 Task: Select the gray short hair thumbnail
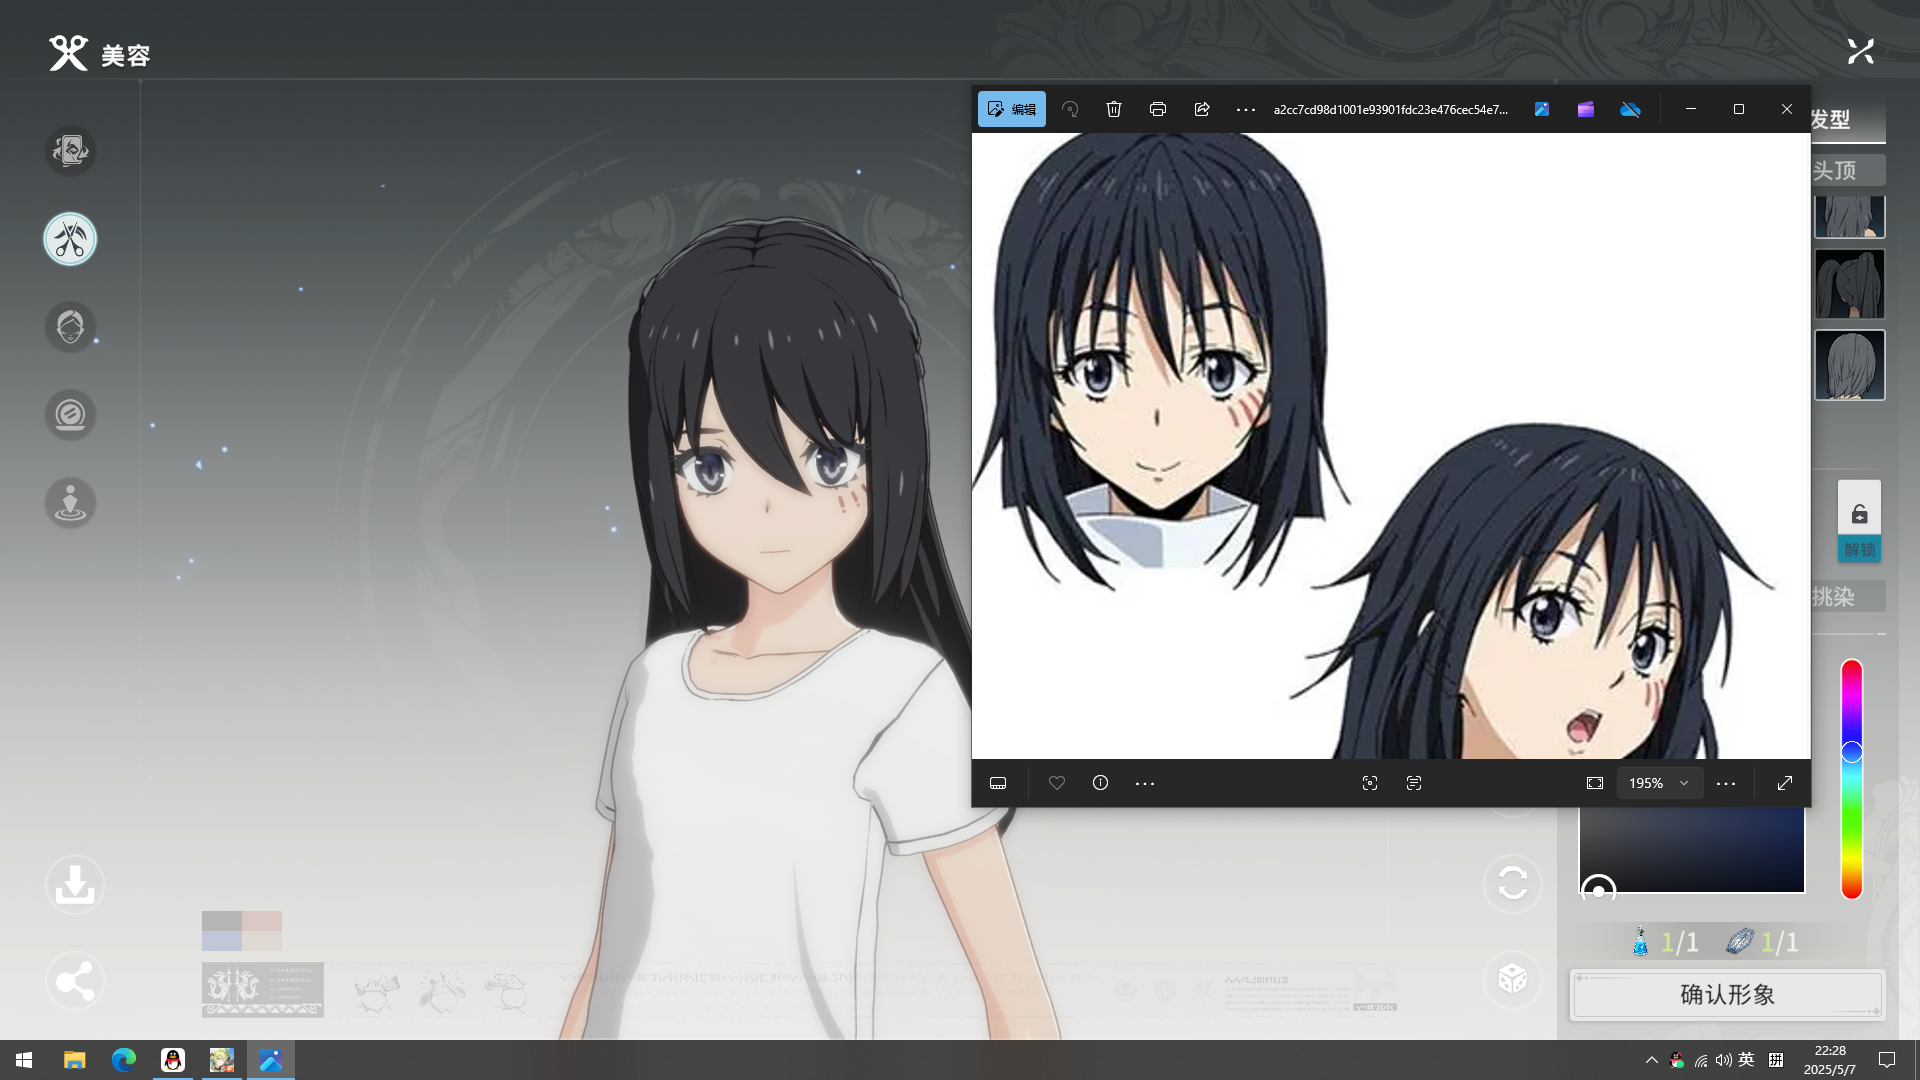coord(1850,365)
